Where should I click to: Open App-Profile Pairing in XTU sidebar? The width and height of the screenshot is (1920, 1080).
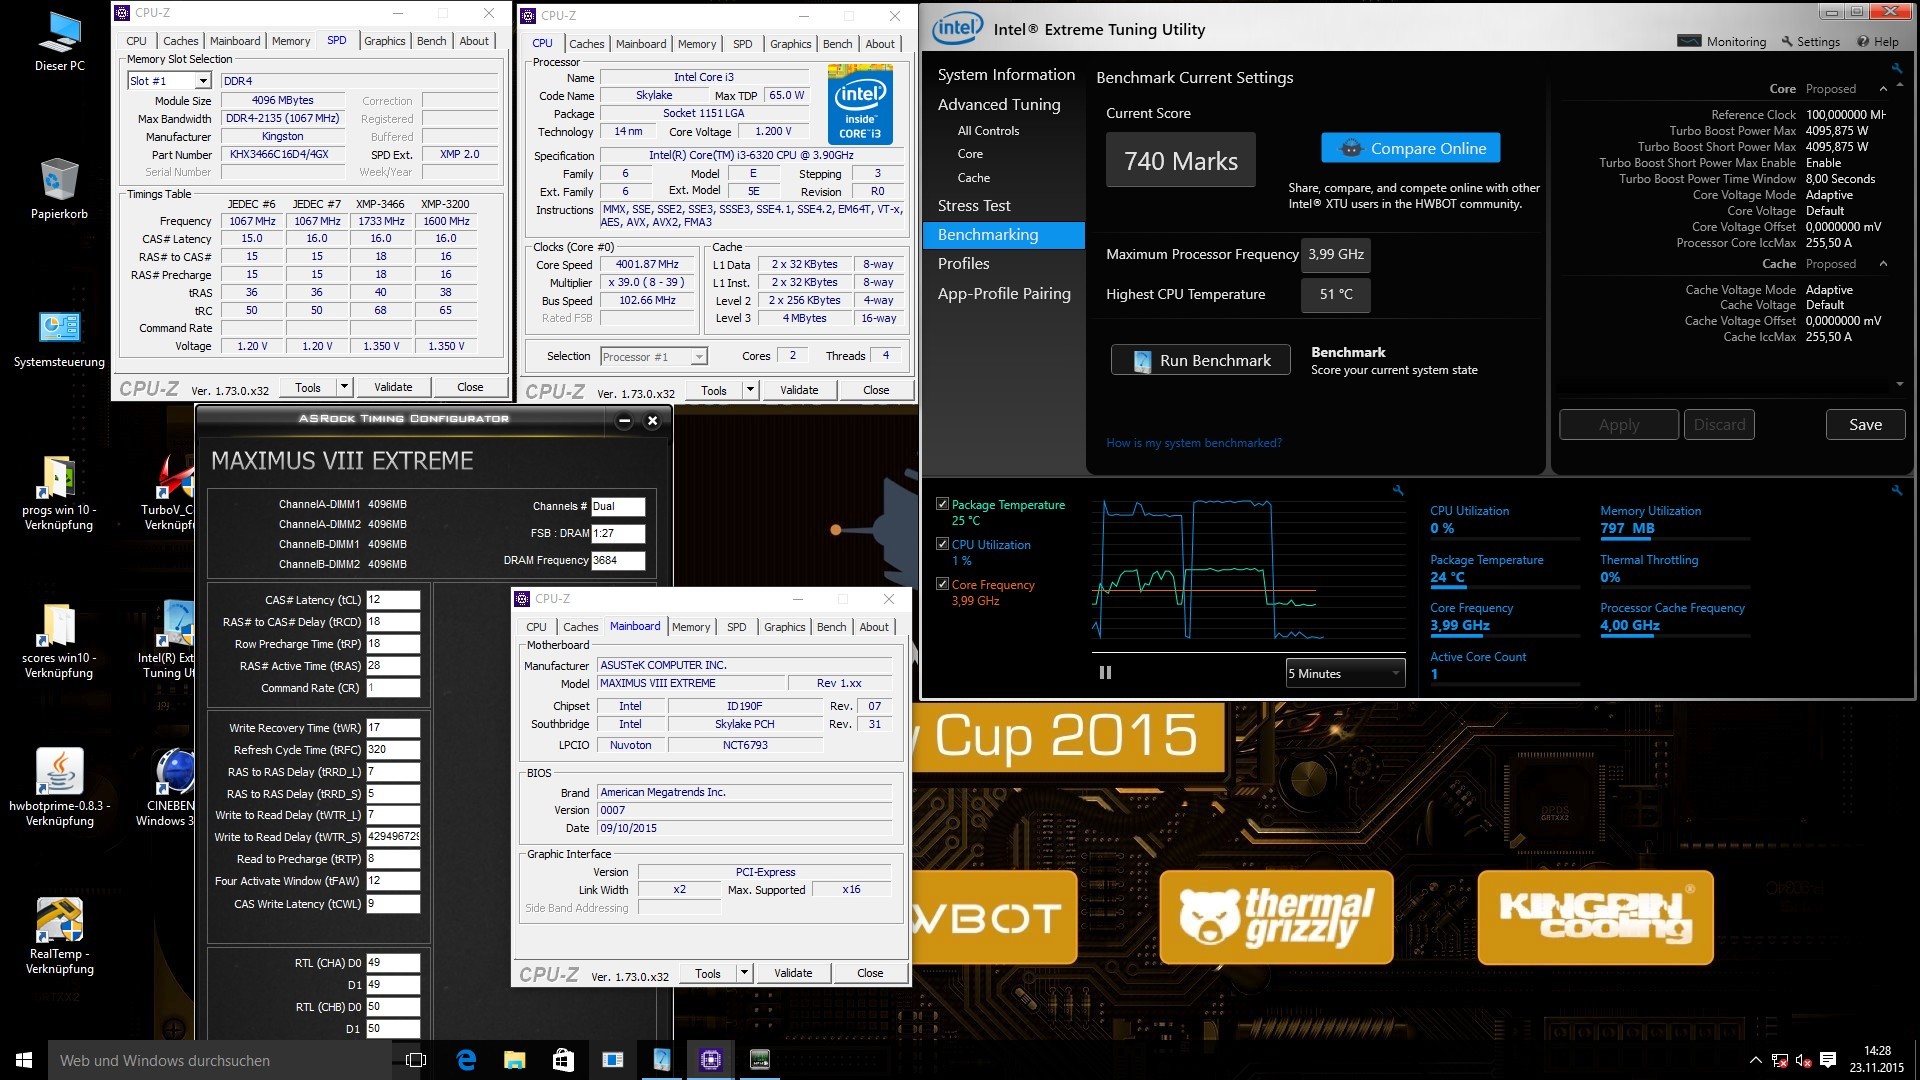click(x=1004, y=293)
